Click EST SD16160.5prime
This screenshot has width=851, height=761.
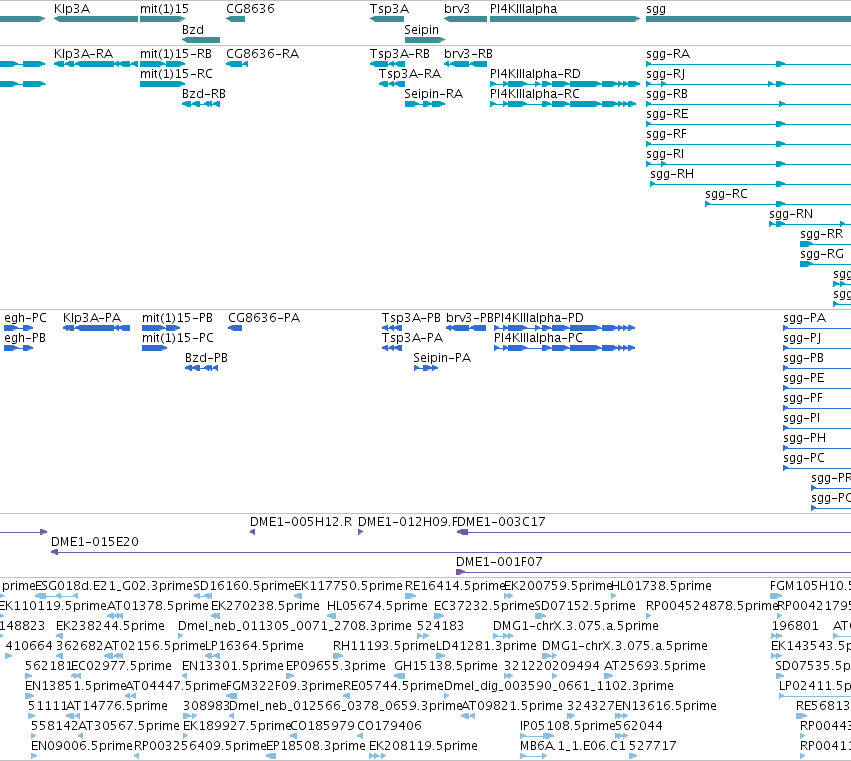[x=243, y=586]
